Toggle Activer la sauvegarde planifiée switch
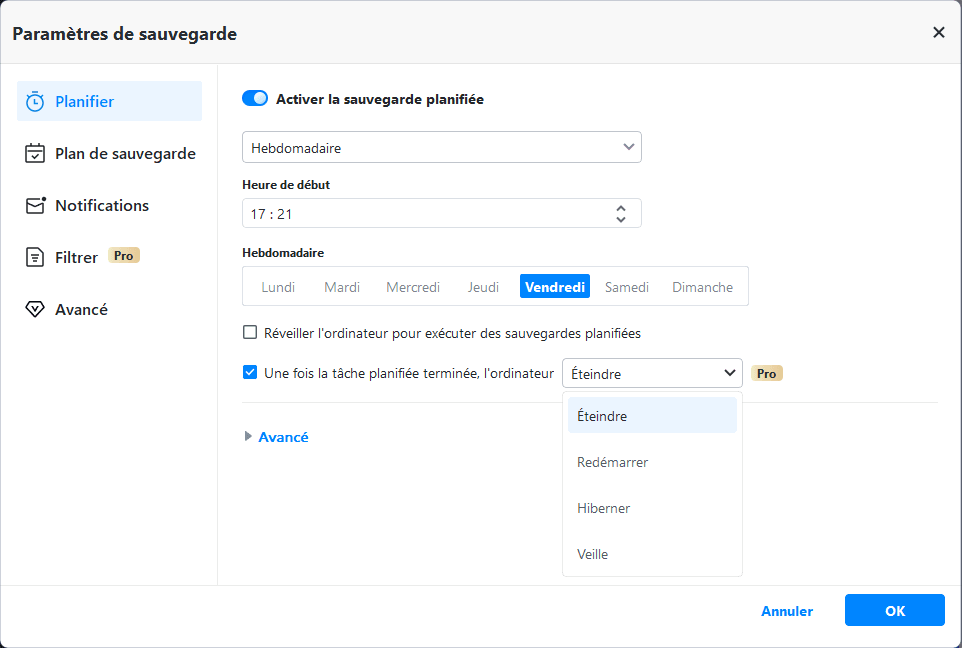 pyautogui.click(x=255, y=99)
